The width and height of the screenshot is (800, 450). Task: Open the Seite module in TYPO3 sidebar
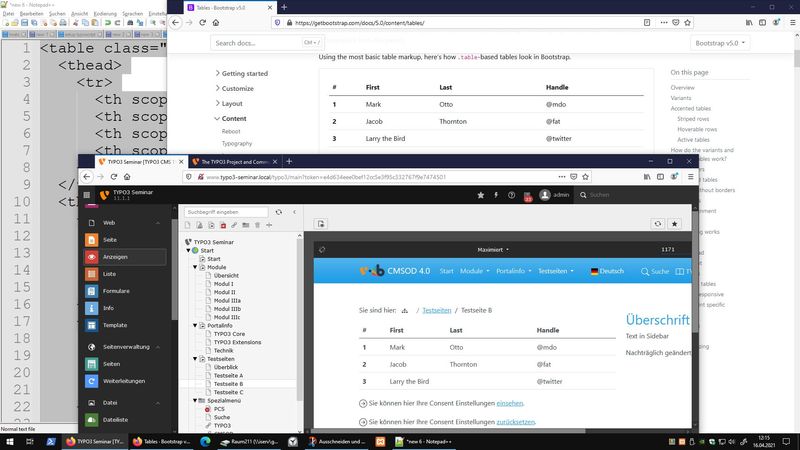125,240
